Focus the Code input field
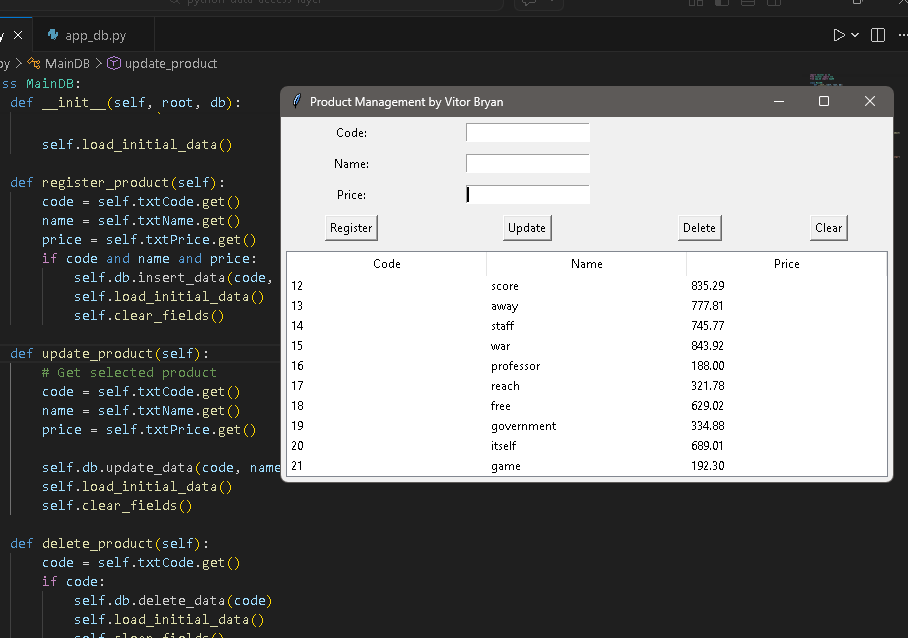The width and height of the screenshot is (908, 638). (528, 132)
